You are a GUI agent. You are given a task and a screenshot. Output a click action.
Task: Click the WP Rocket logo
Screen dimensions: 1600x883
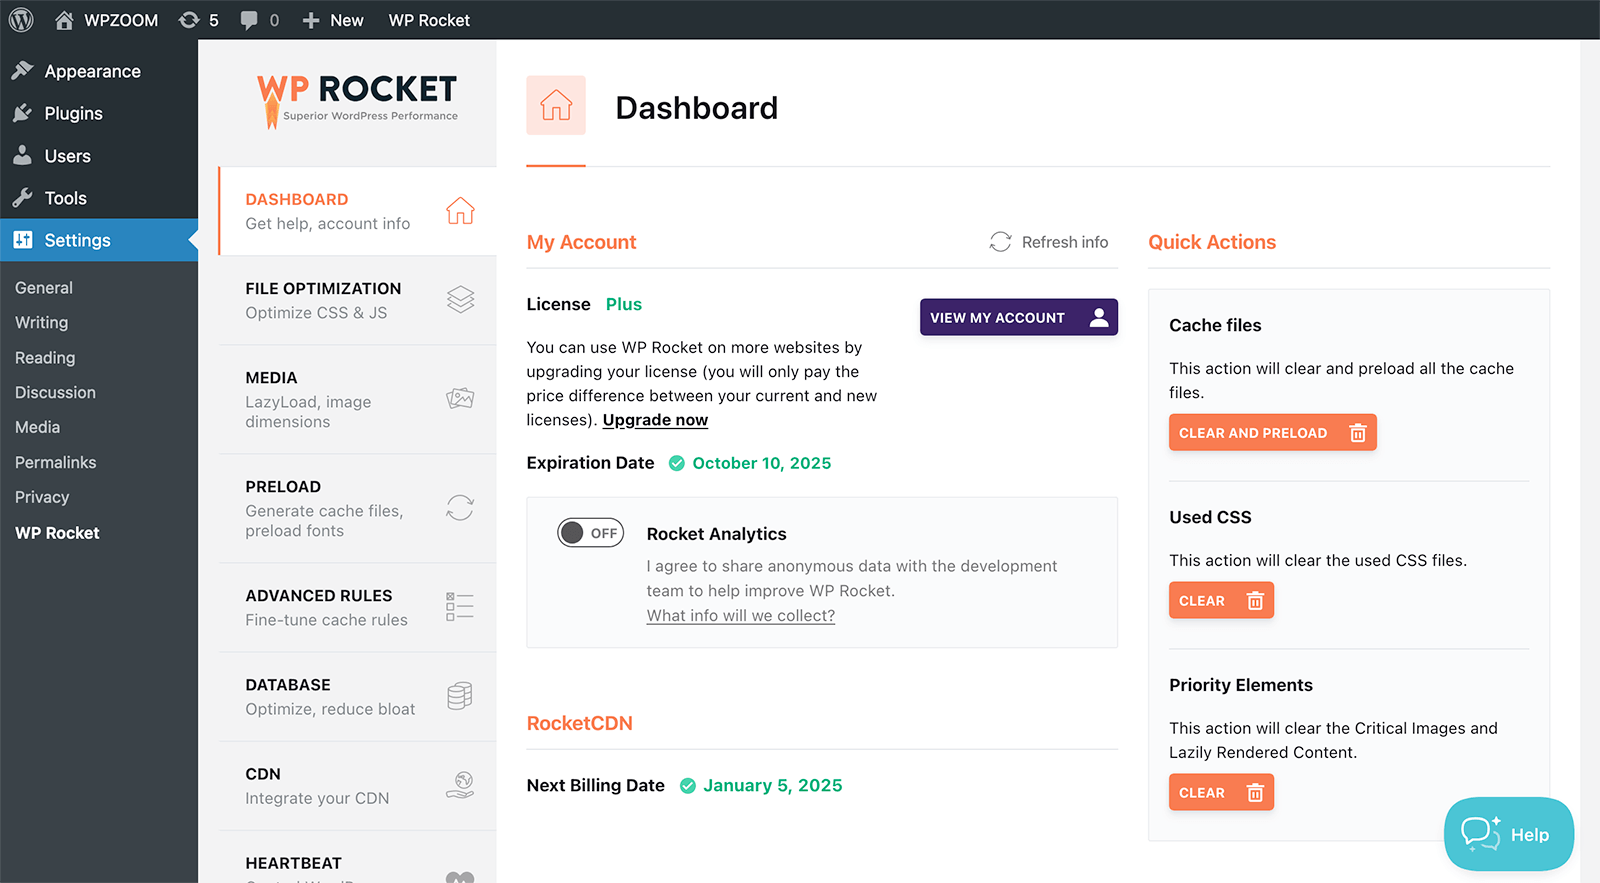click(x=357, y=101)
